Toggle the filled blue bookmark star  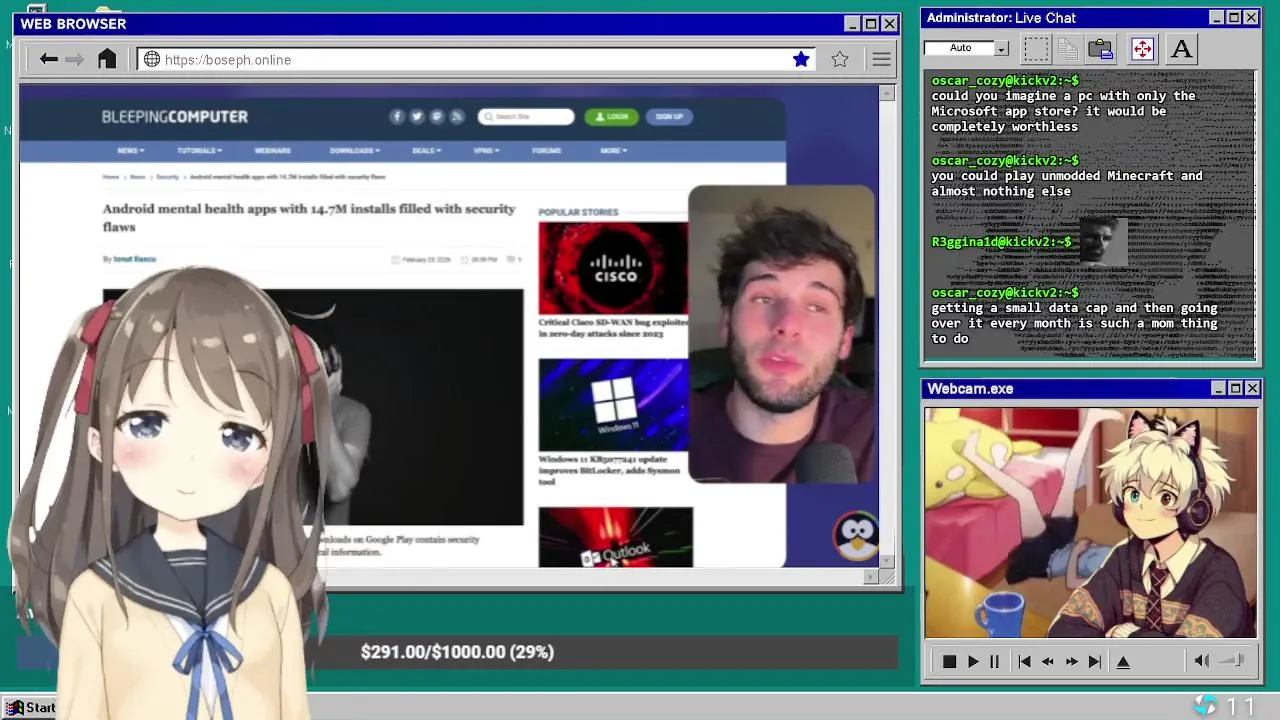click(x=801, y=59)
